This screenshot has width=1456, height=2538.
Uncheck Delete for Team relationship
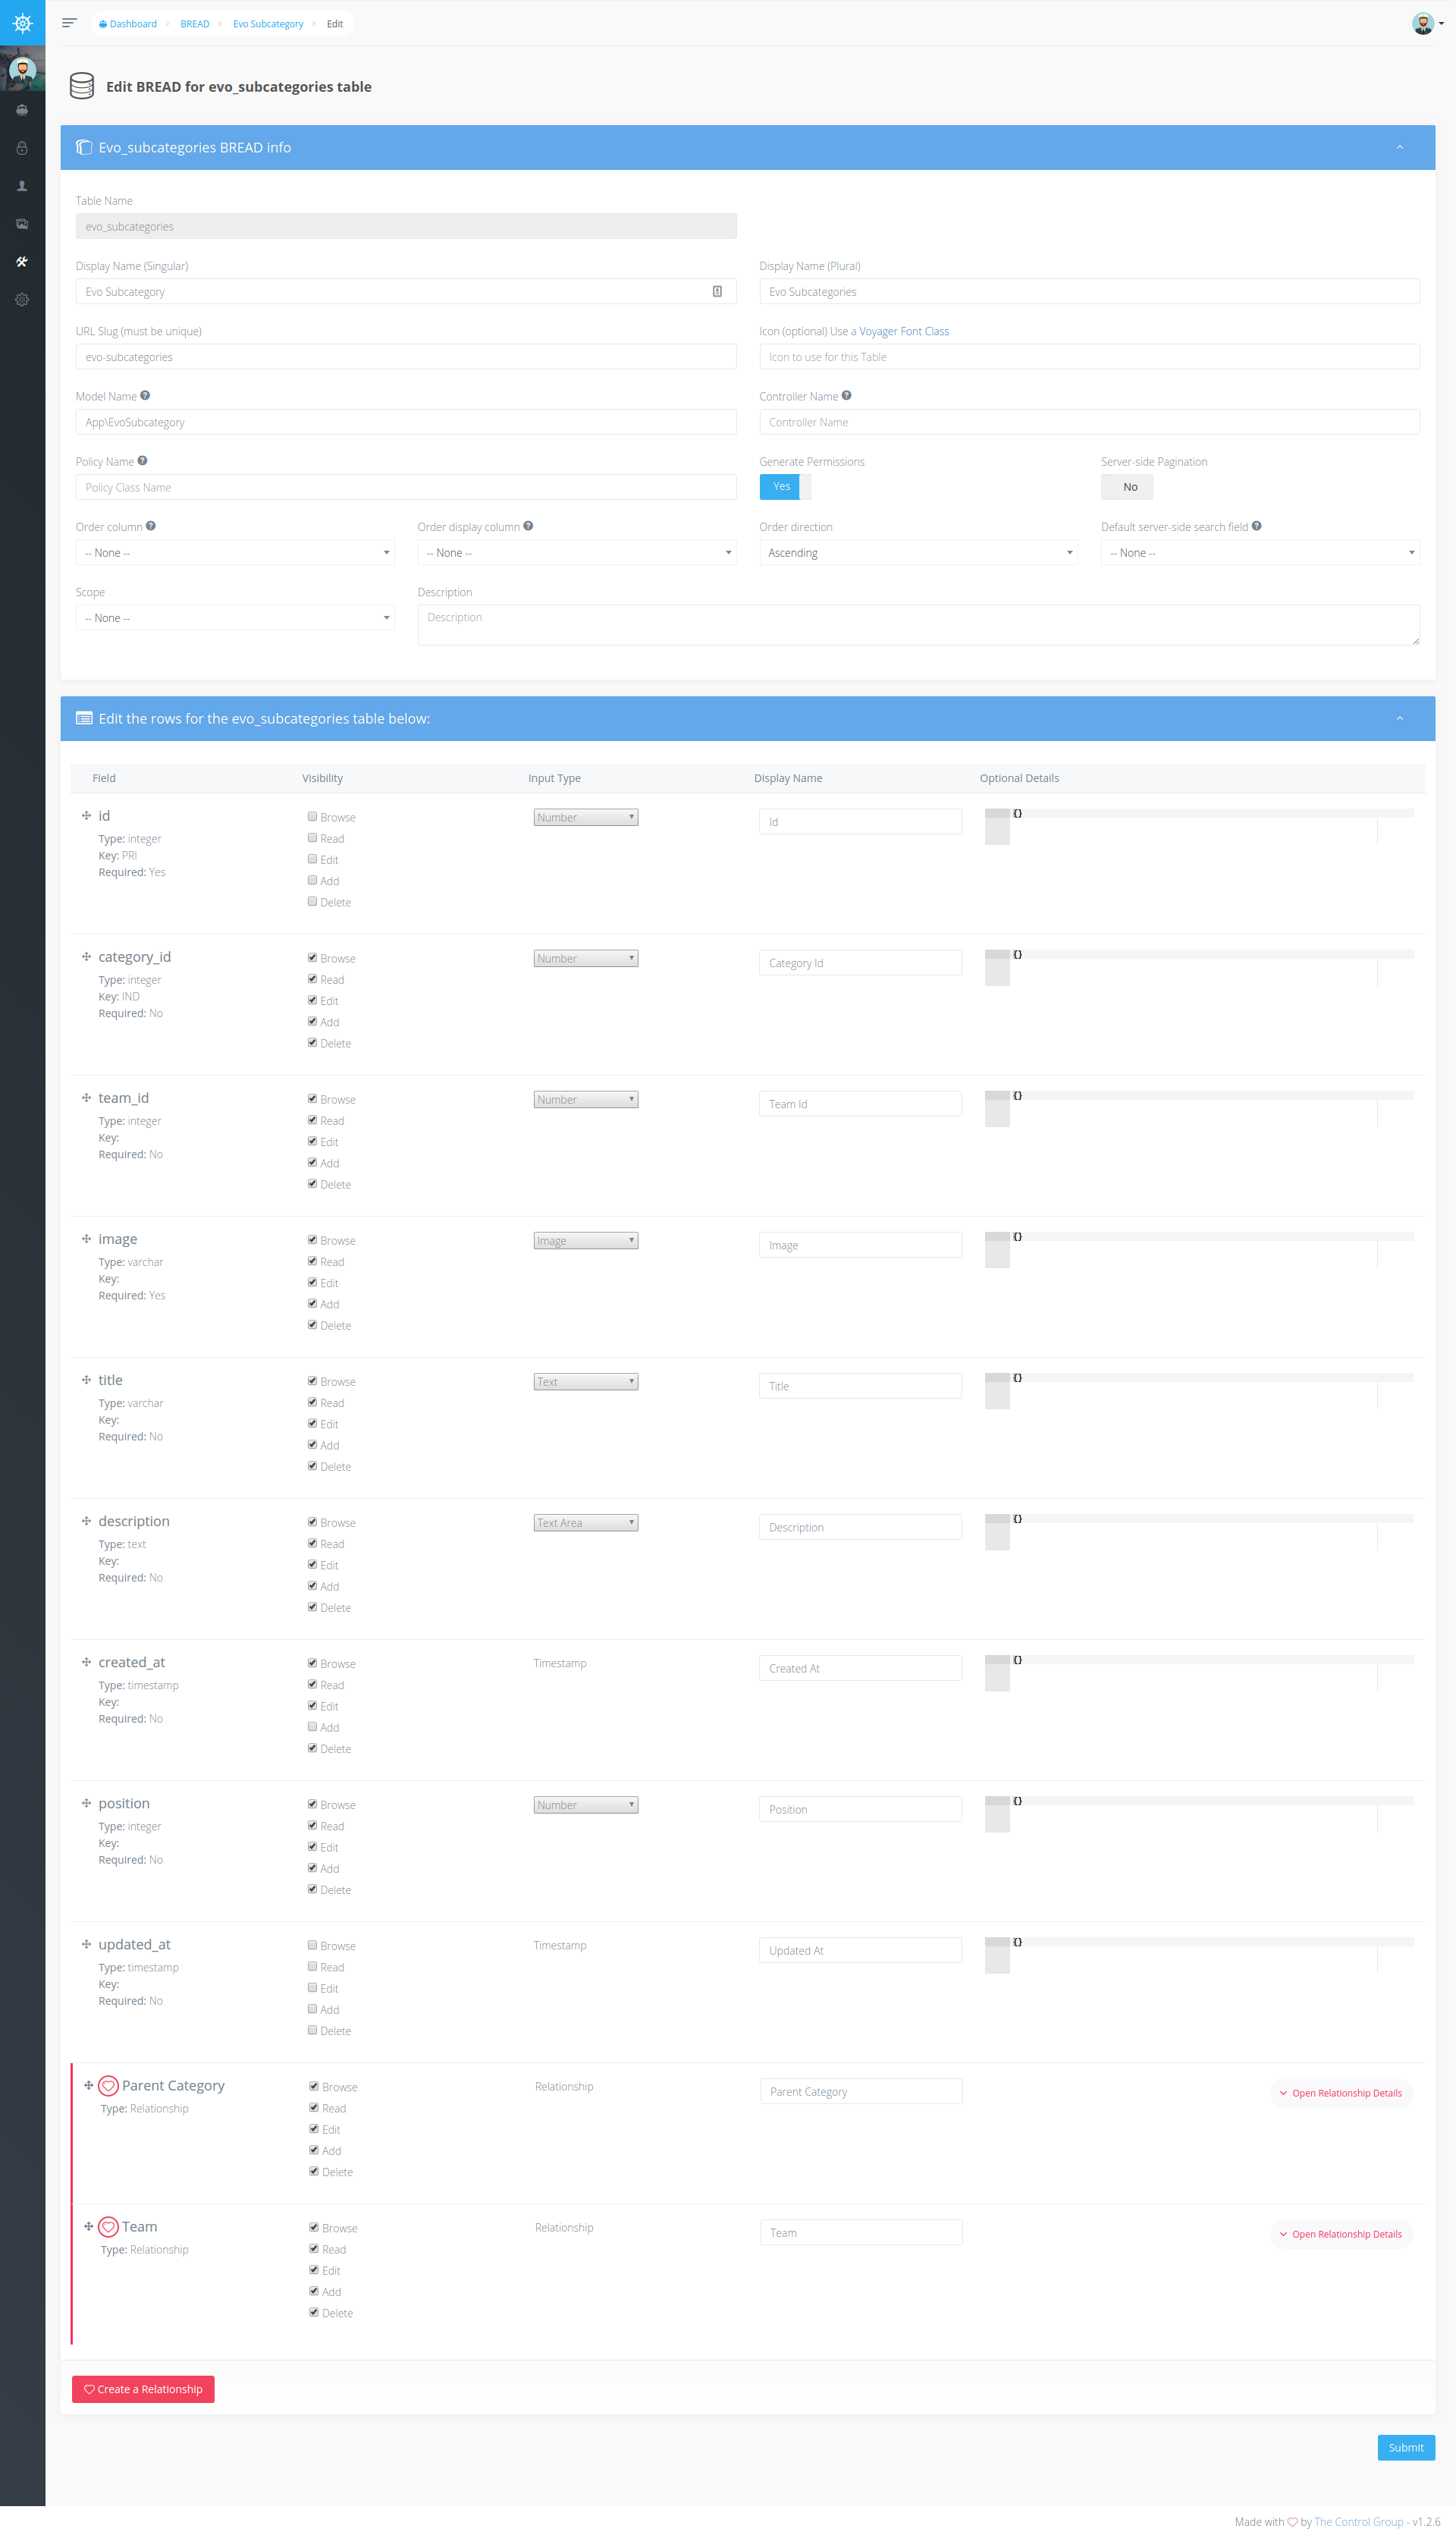pyautogui.click(x=314, y=2312)
